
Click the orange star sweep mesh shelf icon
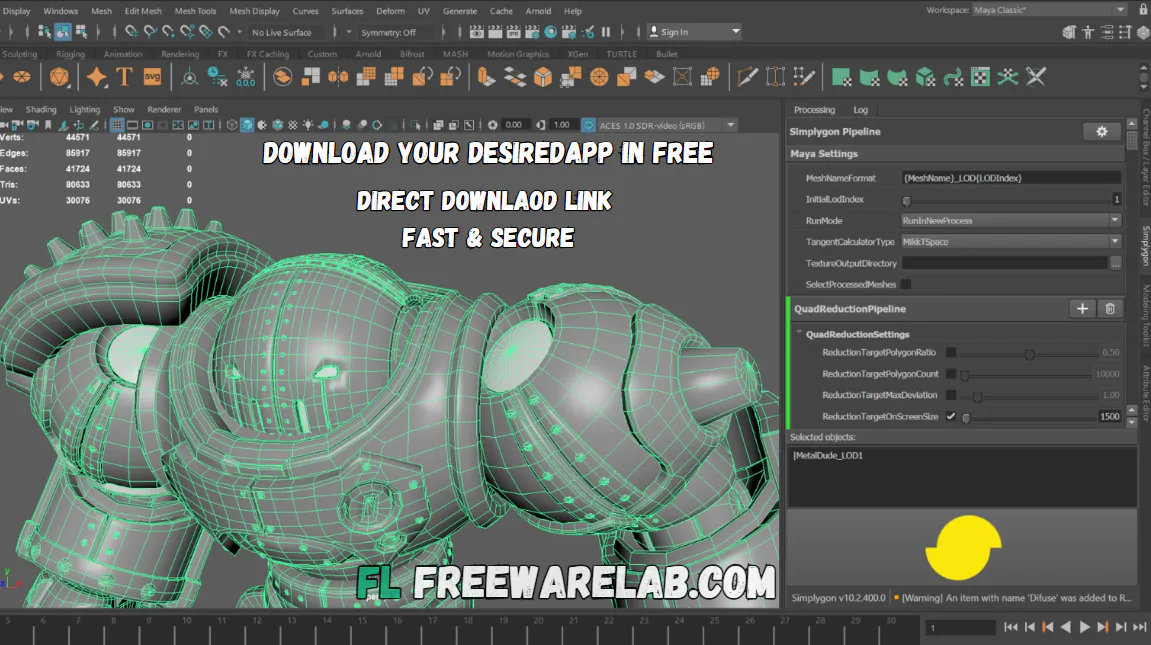pyautogui.click(x=96, y=77)
